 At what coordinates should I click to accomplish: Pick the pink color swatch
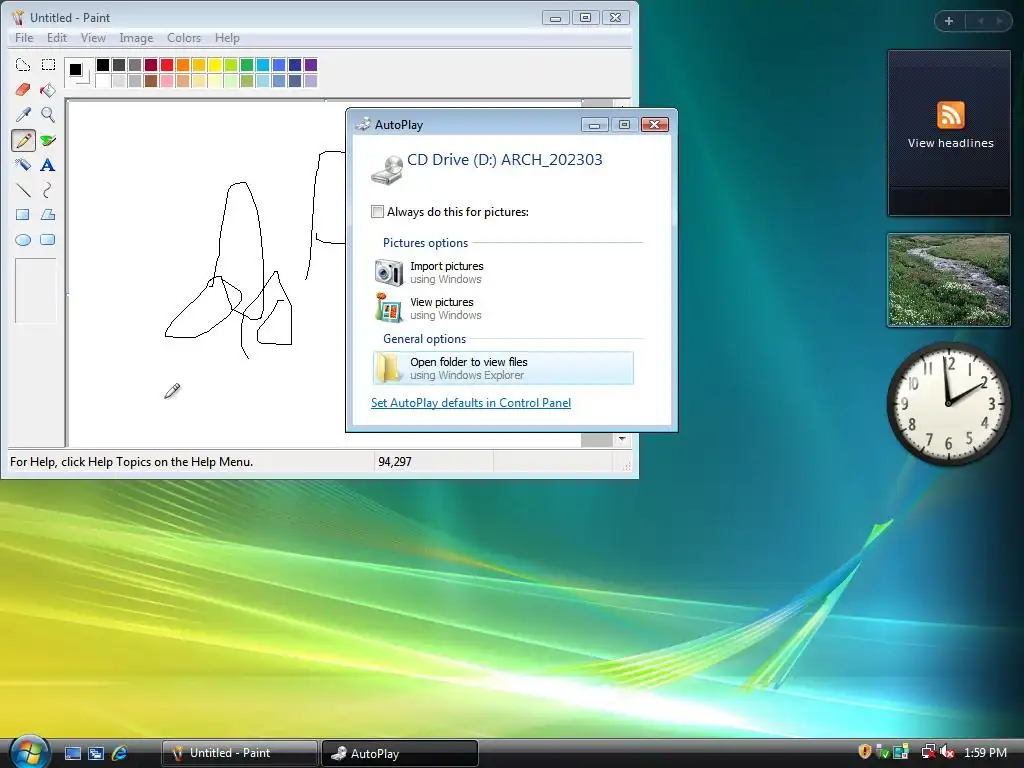[167, 80]
